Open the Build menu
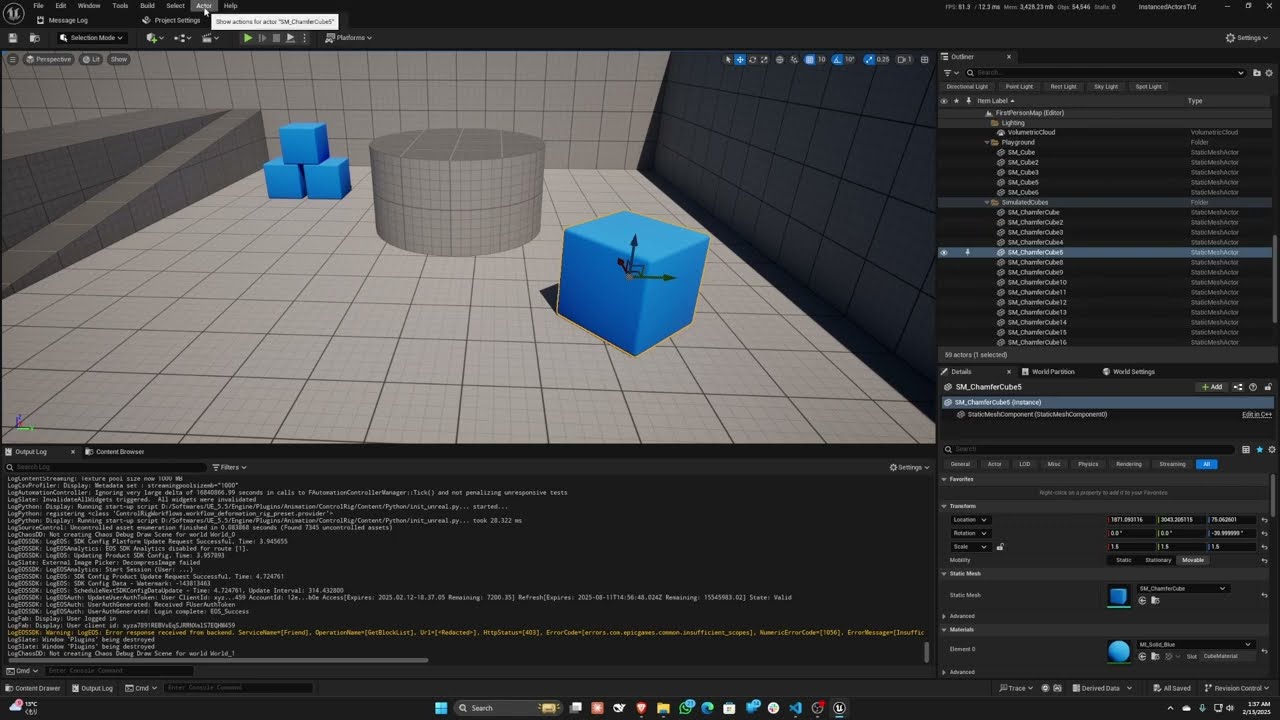 click(x=147, y=6)
